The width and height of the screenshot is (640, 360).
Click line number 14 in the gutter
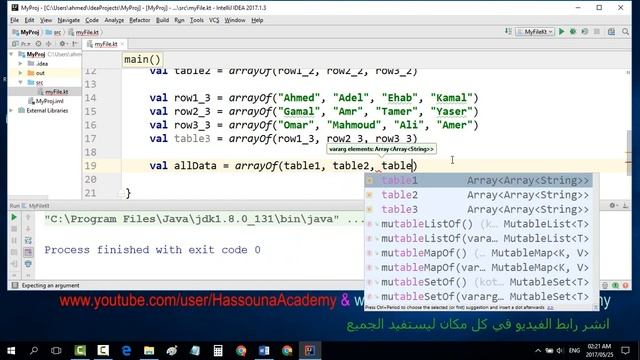(90, 98)
